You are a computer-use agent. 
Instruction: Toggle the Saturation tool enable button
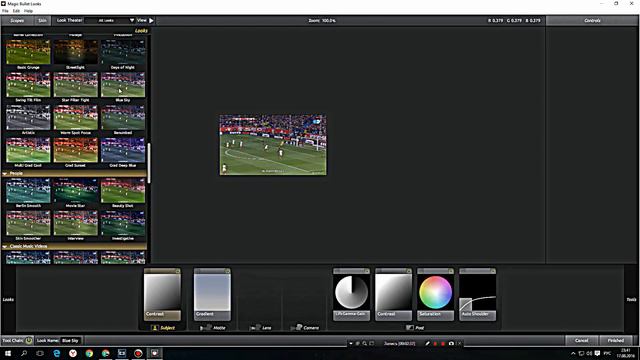[x=451, y=271]
